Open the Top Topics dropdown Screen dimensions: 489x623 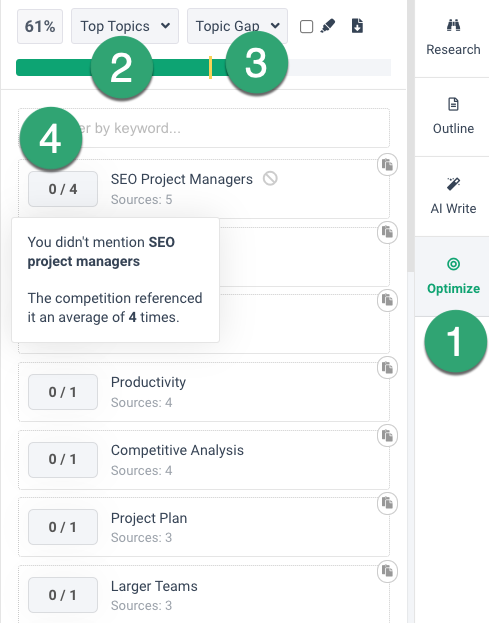pyautogui.click(x=125, y=26)
